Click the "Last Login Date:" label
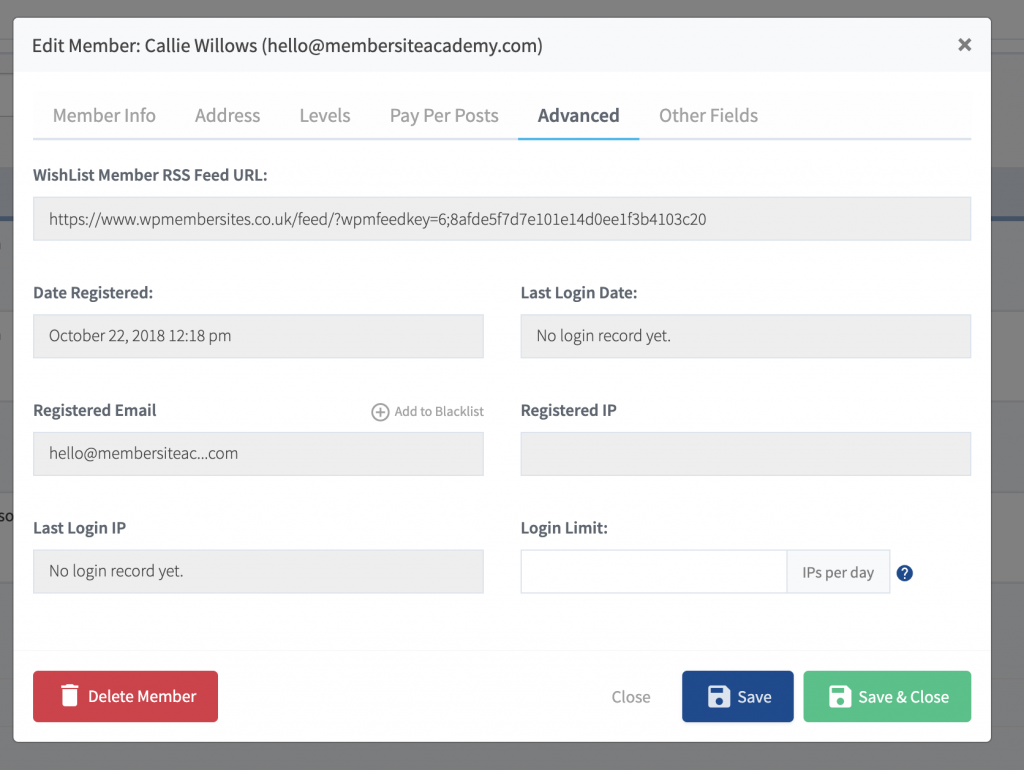 point(579,293)
